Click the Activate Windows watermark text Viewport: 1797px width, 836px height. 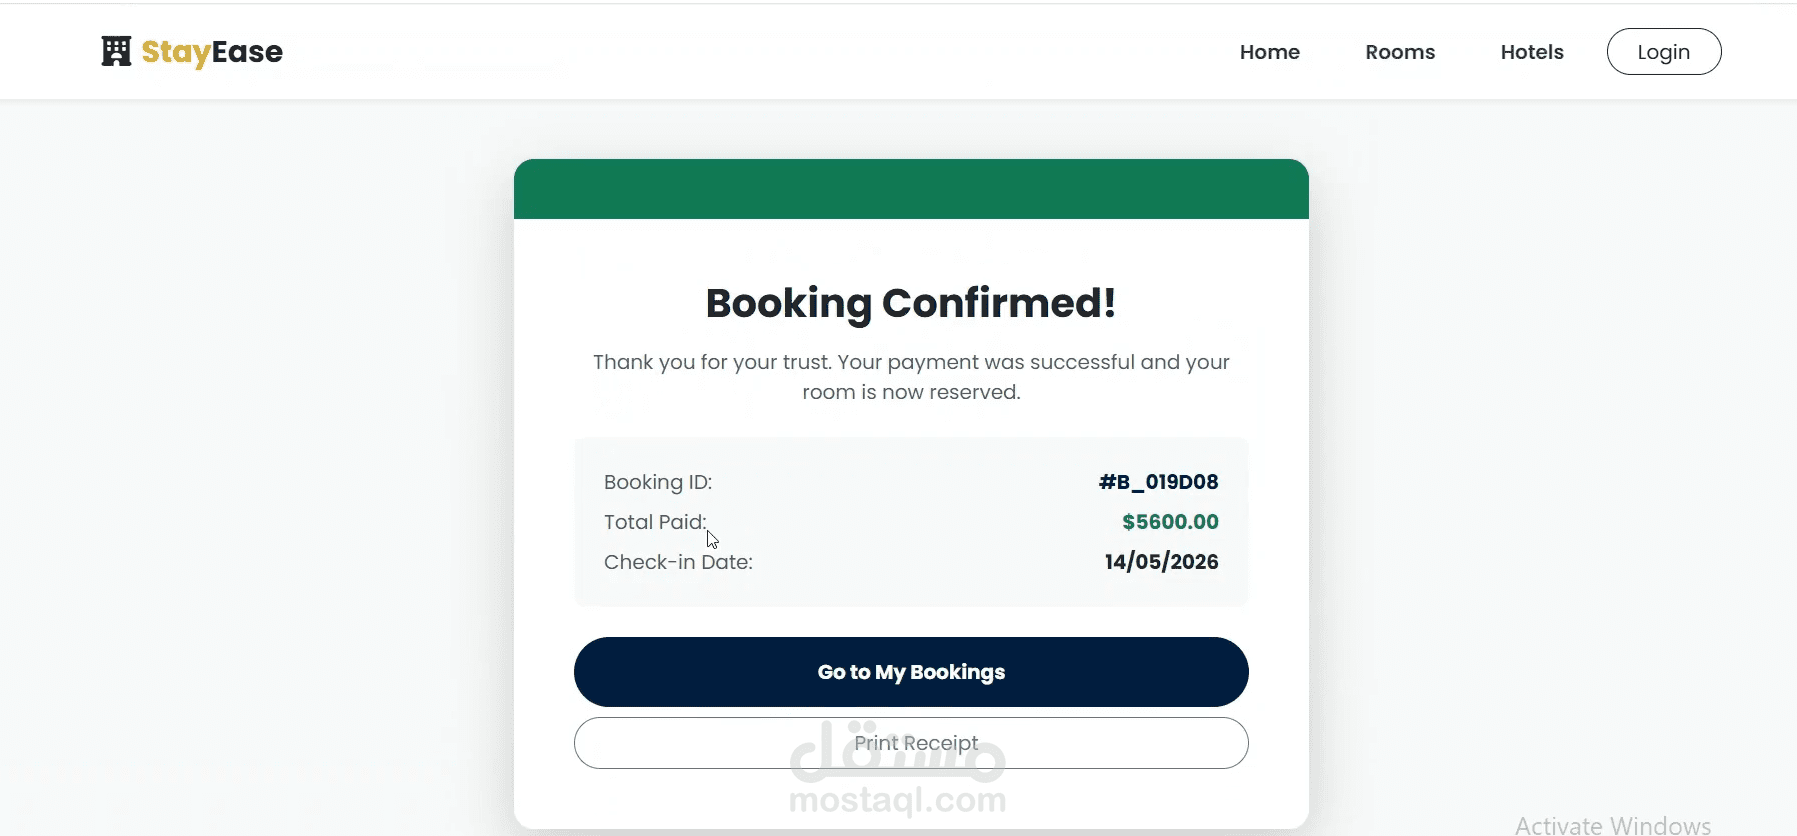click(1612, 825)
